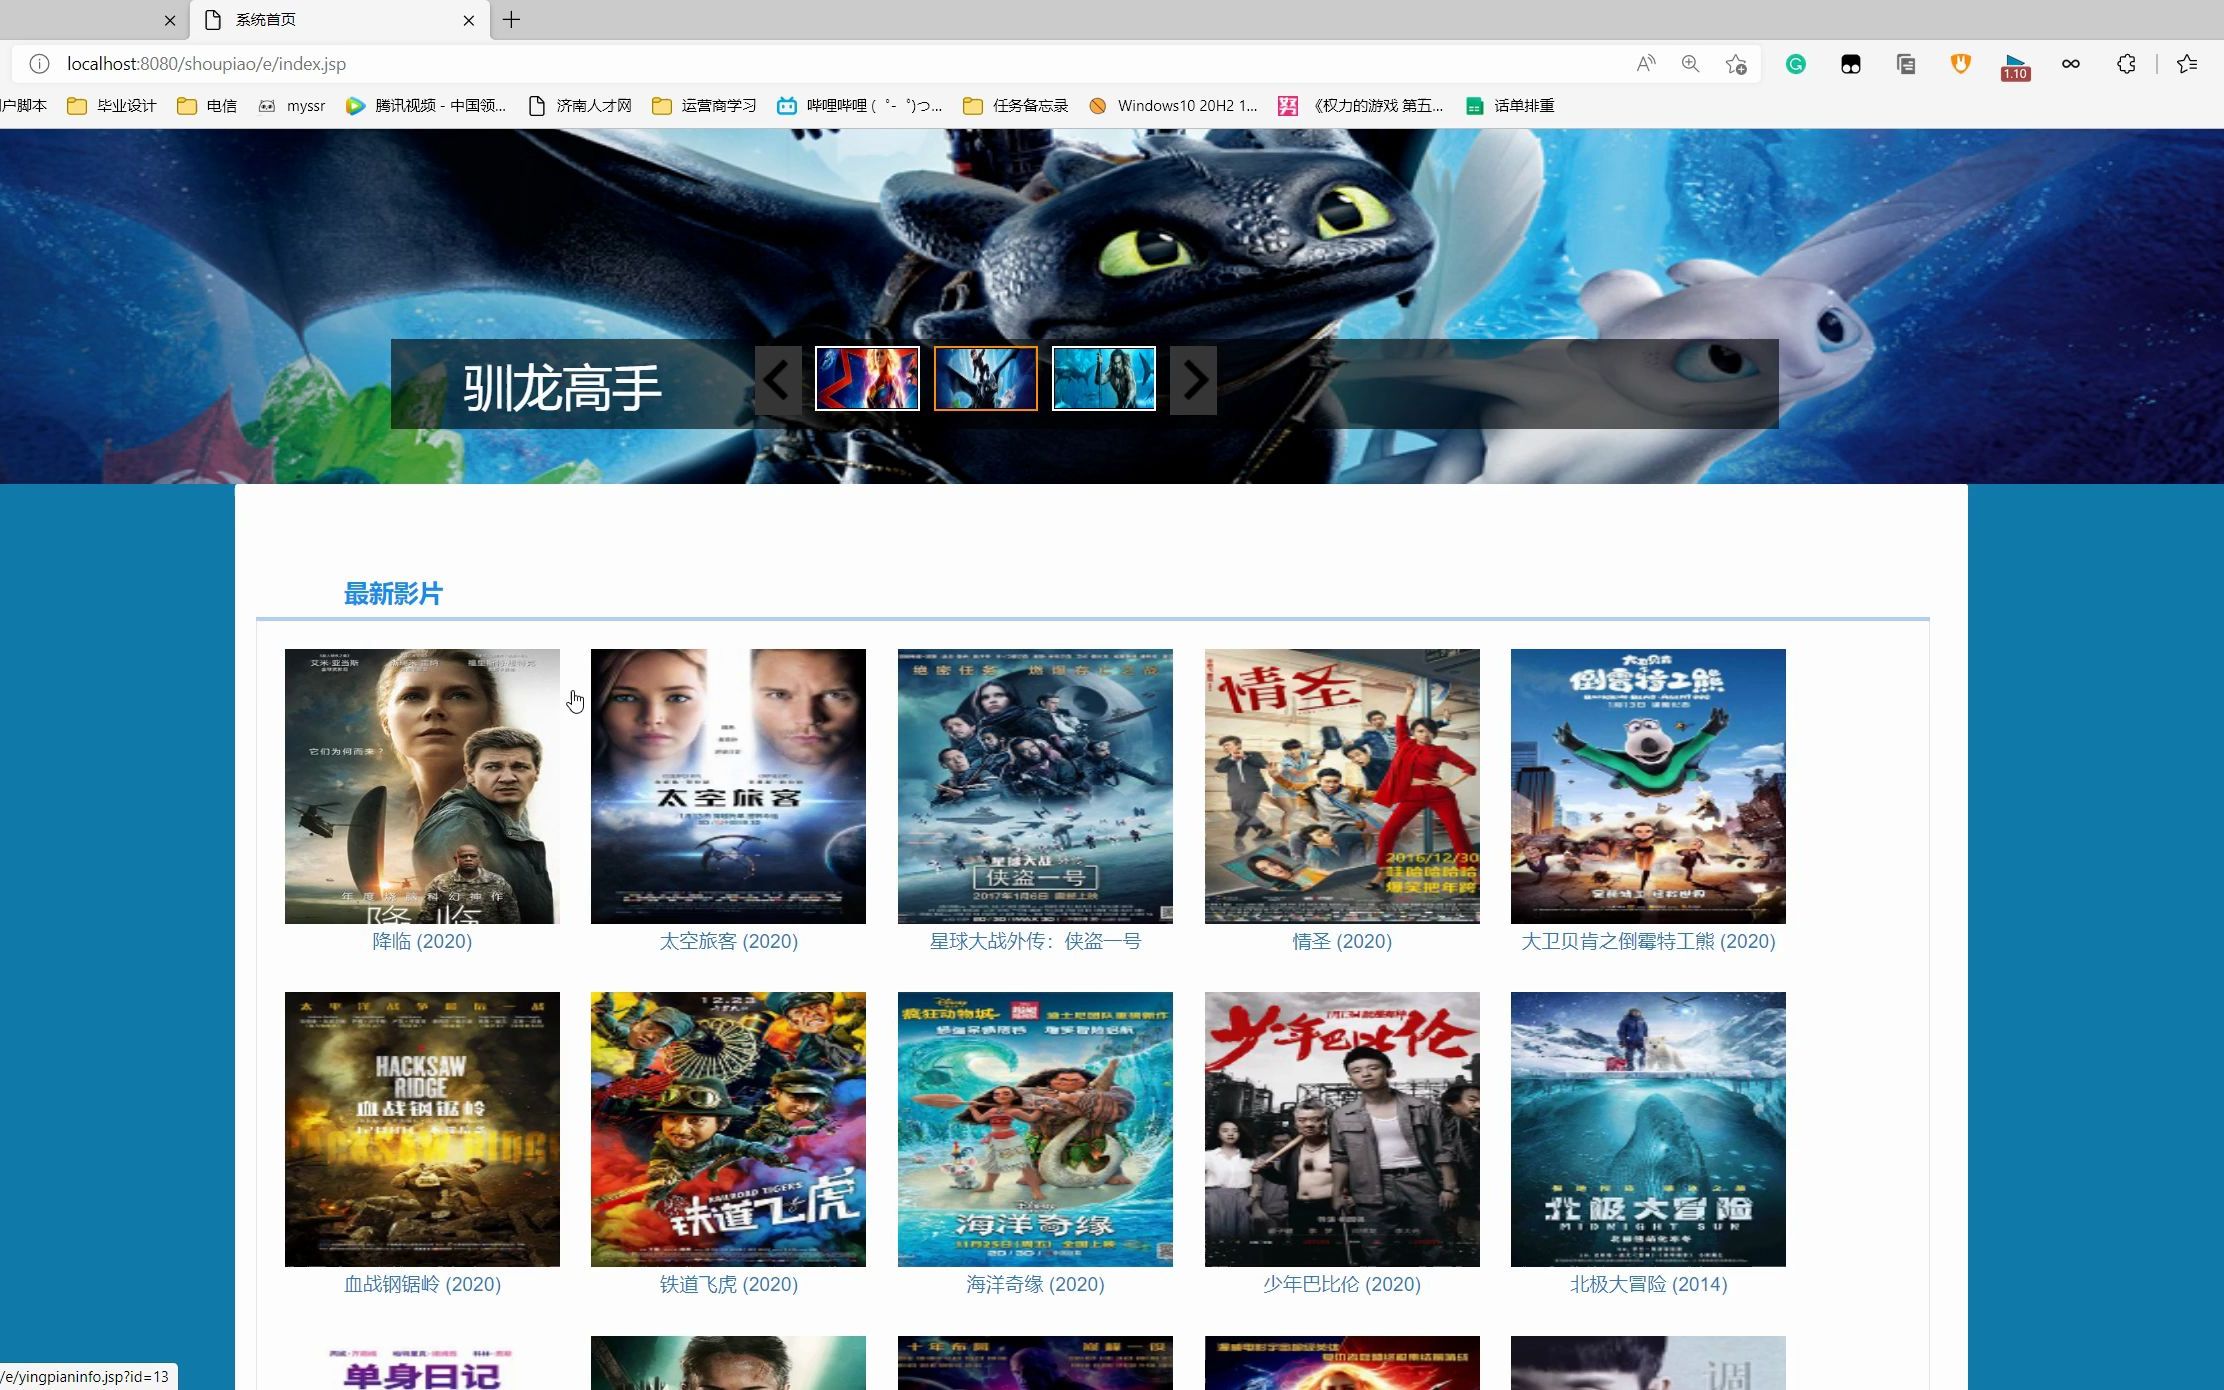The height and width of the screenshot is (1390, 2224).
Task: Click the 最新影片 section heading
Action: click(x=393, y=594)
